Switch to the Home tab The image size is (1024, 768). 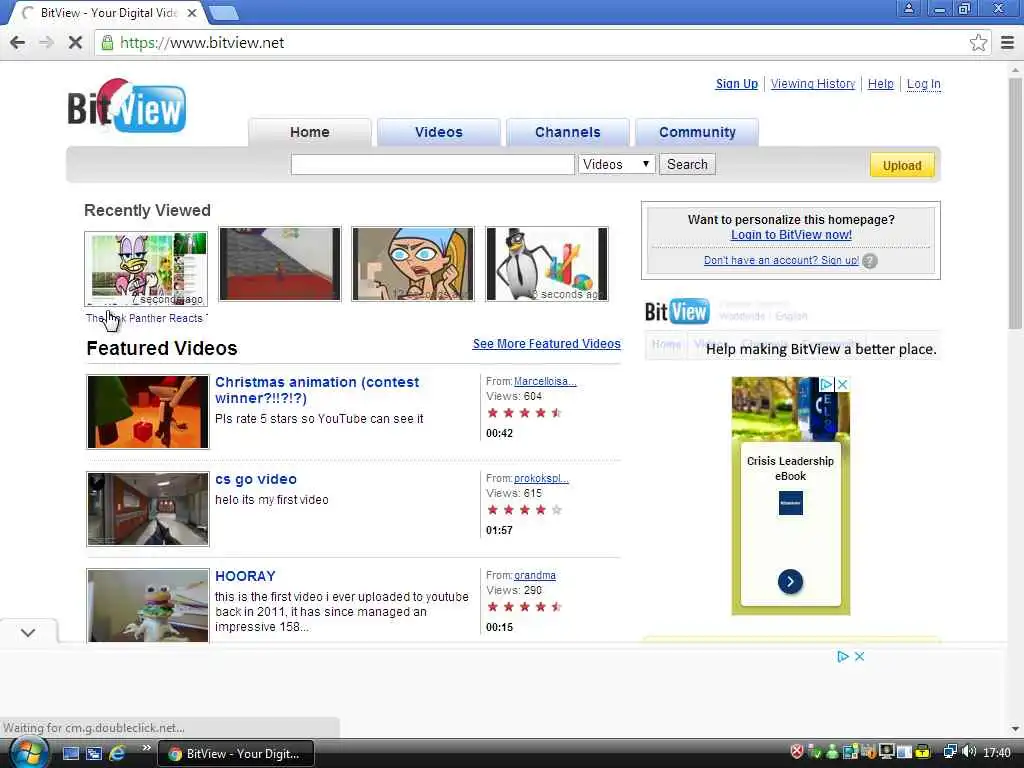pyautogui.click(x=310, y=132)
